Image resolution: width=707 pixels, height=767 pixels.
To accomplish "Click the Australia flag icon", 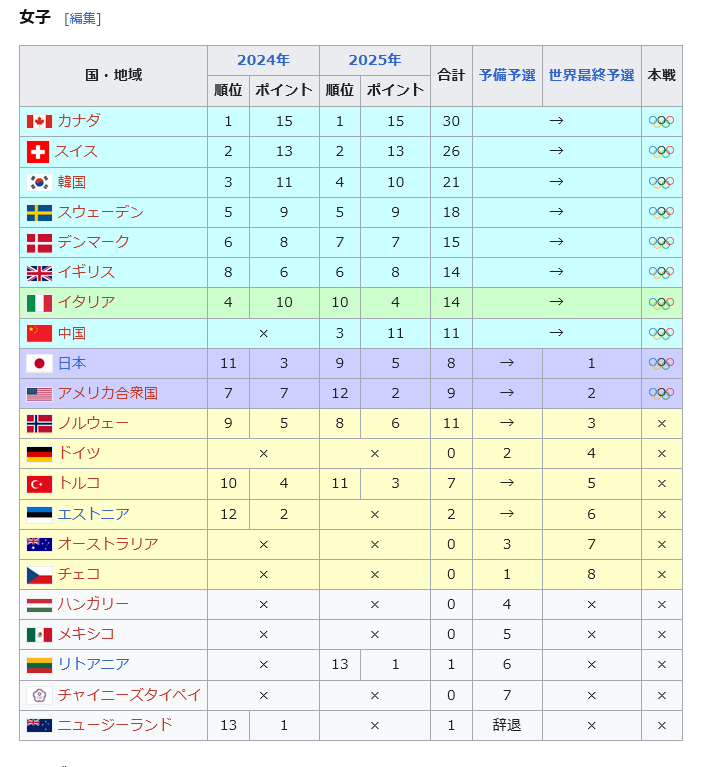I will point(39,544).
